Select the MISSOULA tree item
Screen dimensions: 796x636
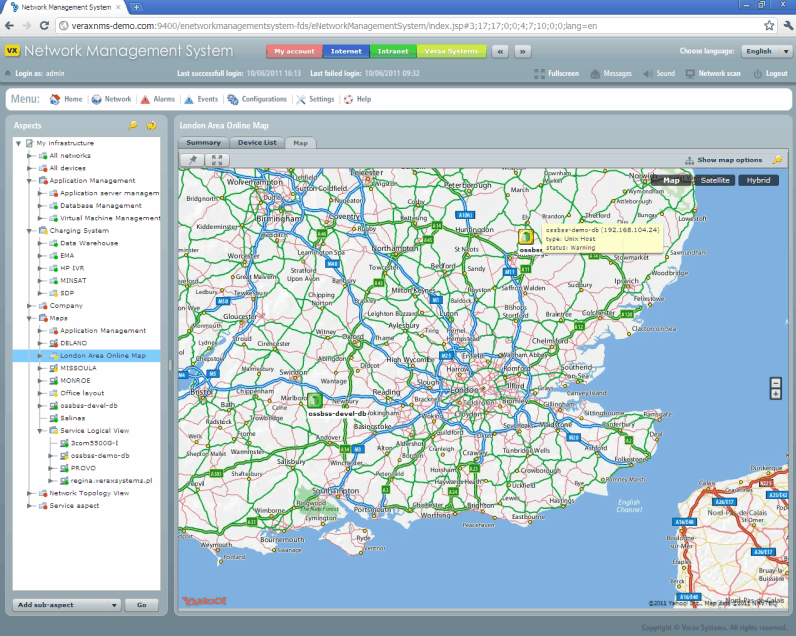tap(78, 368)
